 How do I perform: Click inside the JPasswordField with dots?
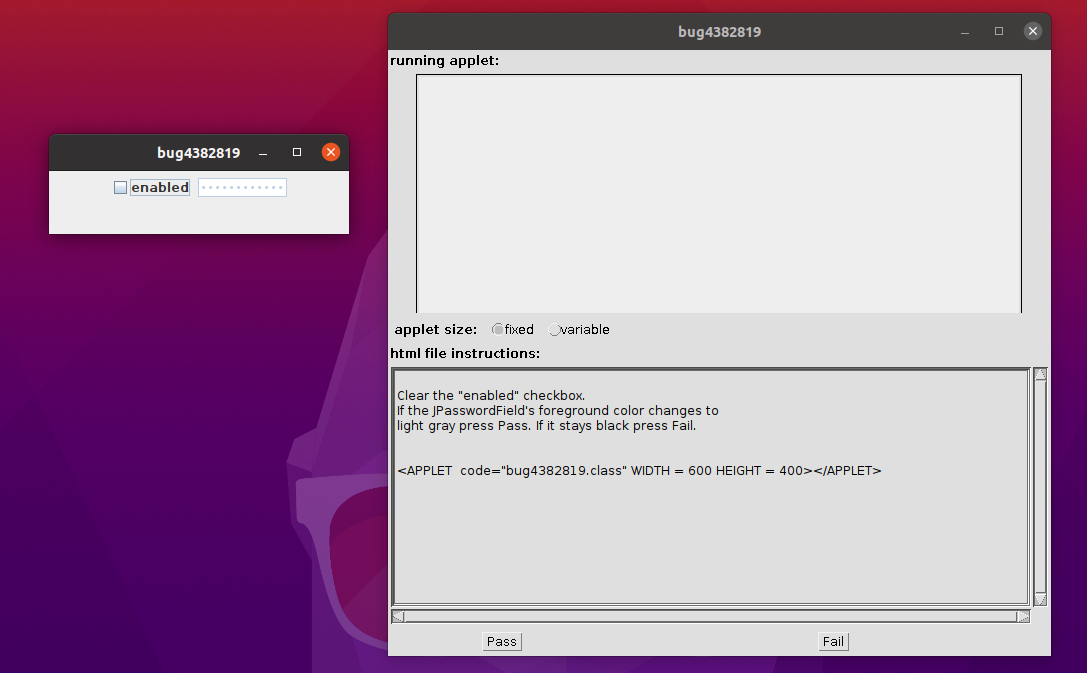tap(242, 188)
